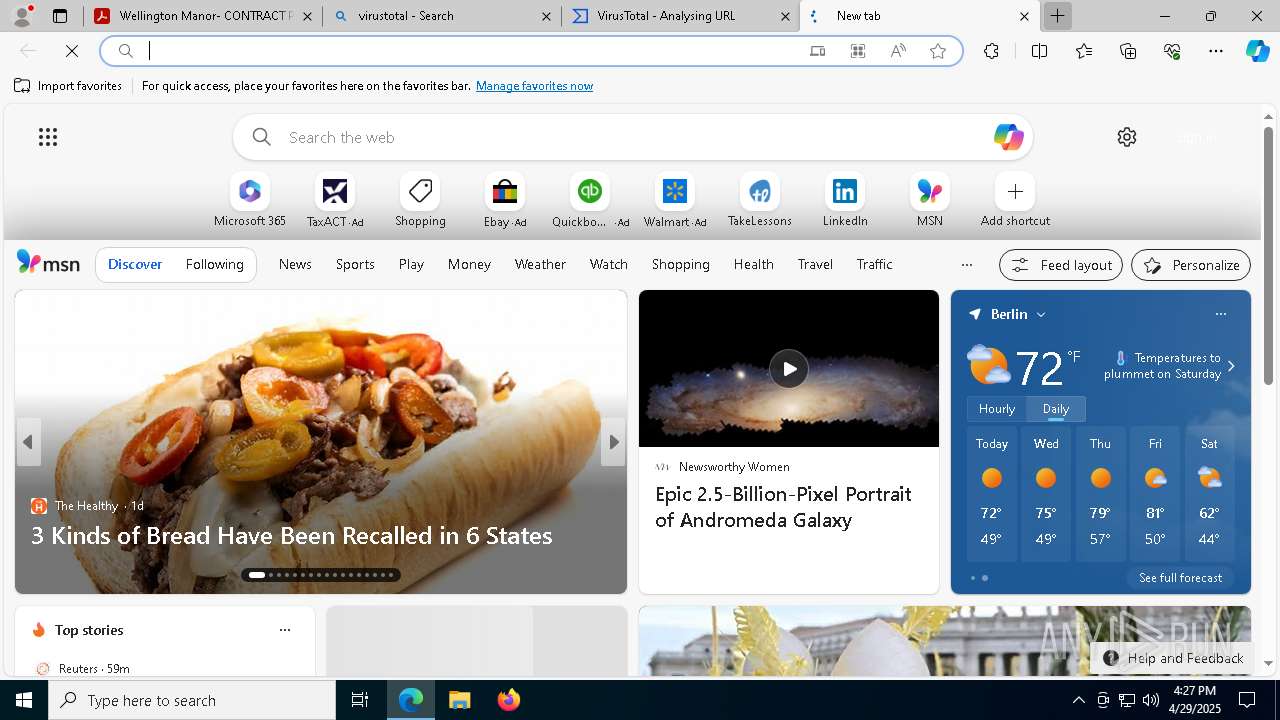The width and height of the screenshot is (1280, 720).
Task: Open Firefox from the taskbar
Action: pos(509,700)
